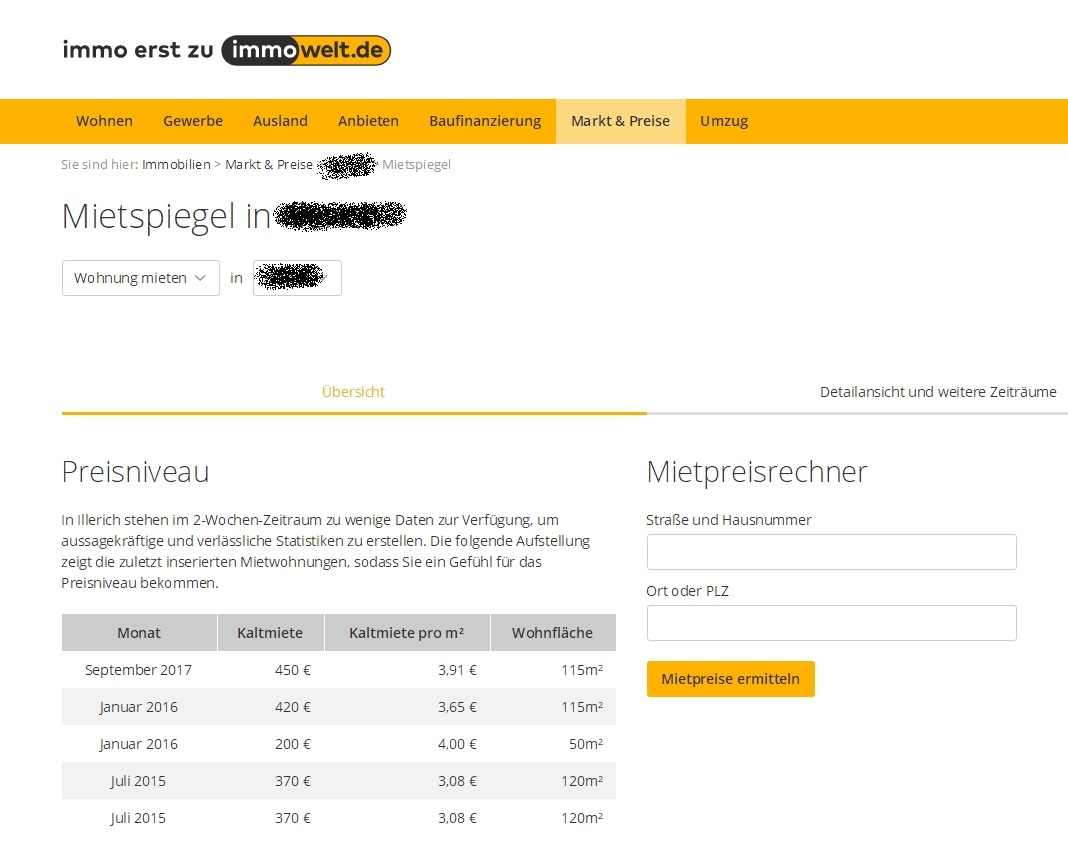This screenshot has width=1068, height=850.
Task: Click the Mietpreise ermitteln button
Action: [730, 678]
